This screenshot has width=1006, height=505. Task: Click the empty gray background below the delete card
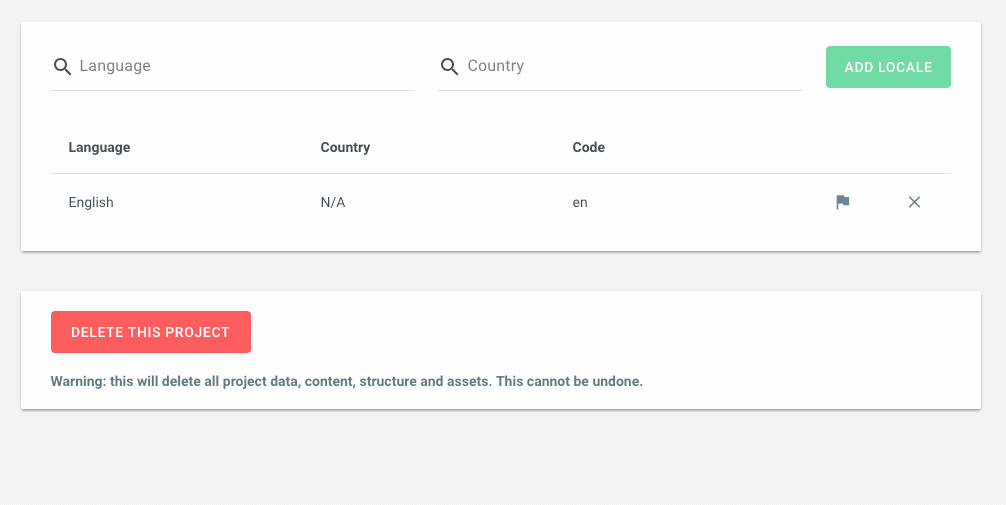[x=500, y=460]
